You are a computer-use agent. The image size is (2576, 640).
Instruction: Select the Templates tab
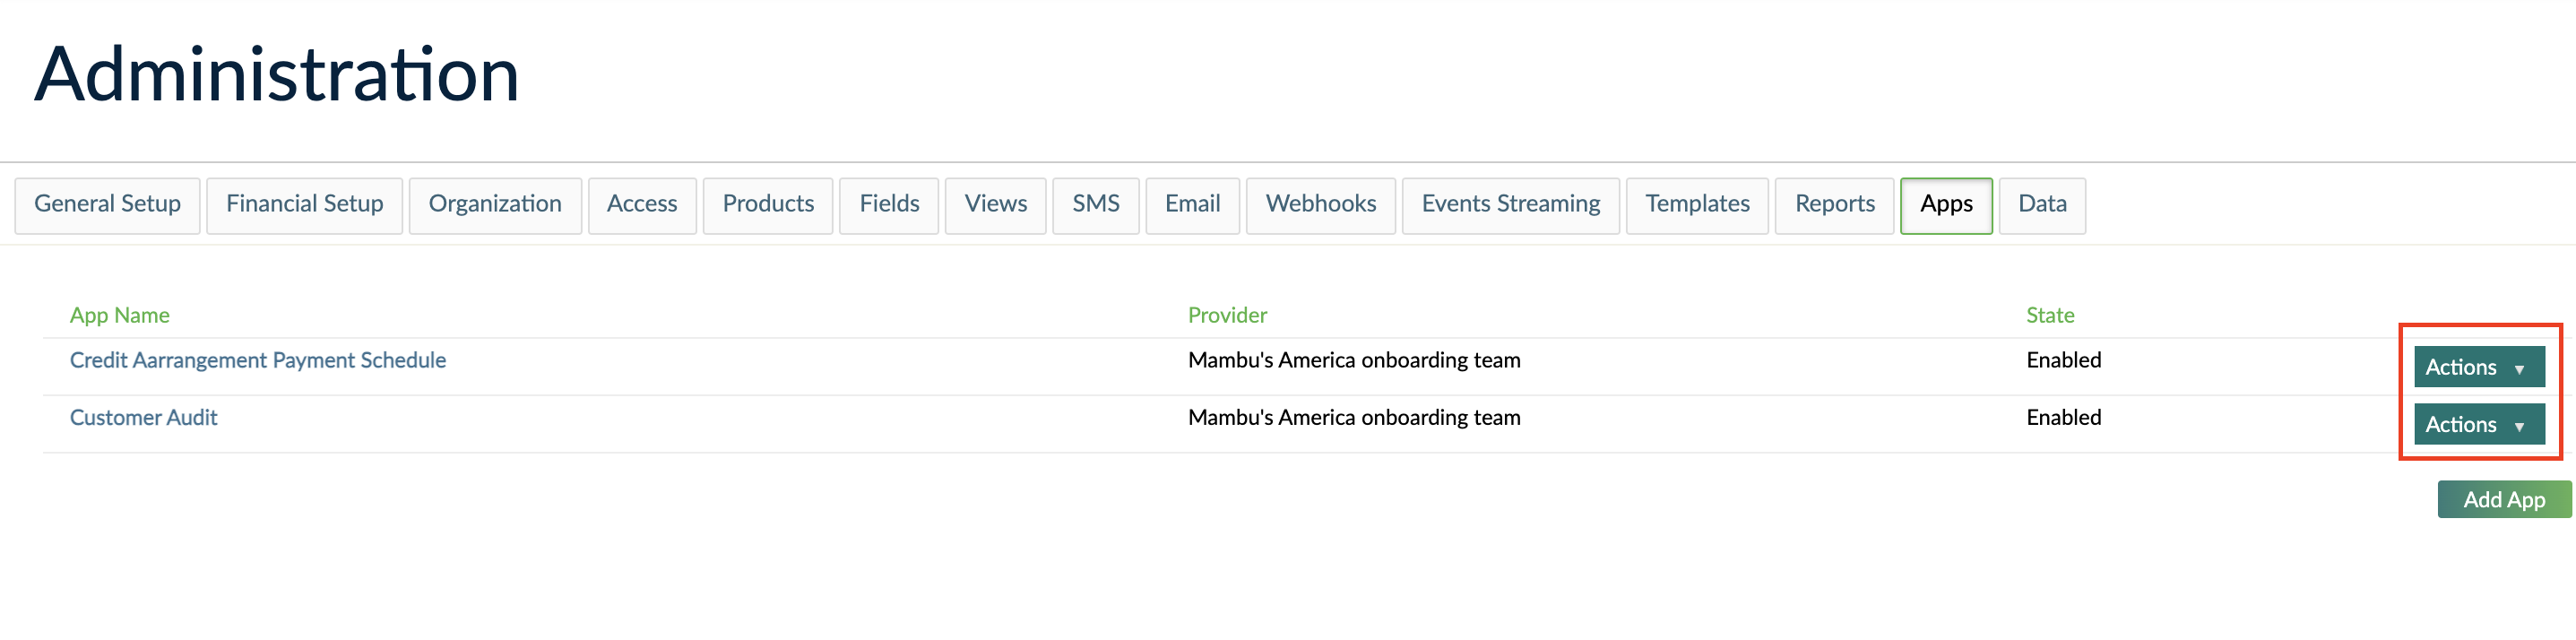[x=1697, y=205]
